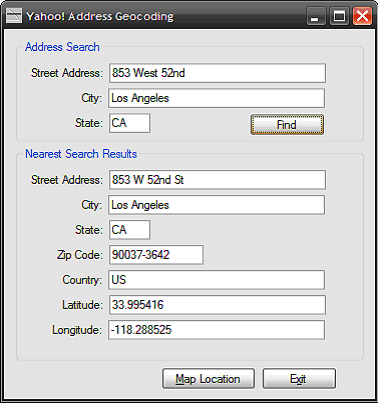The width and height of the screenshot is (378, 403).
Task: Click the window title 'Yahoo! Address Geocoding'
Action: 100,16
